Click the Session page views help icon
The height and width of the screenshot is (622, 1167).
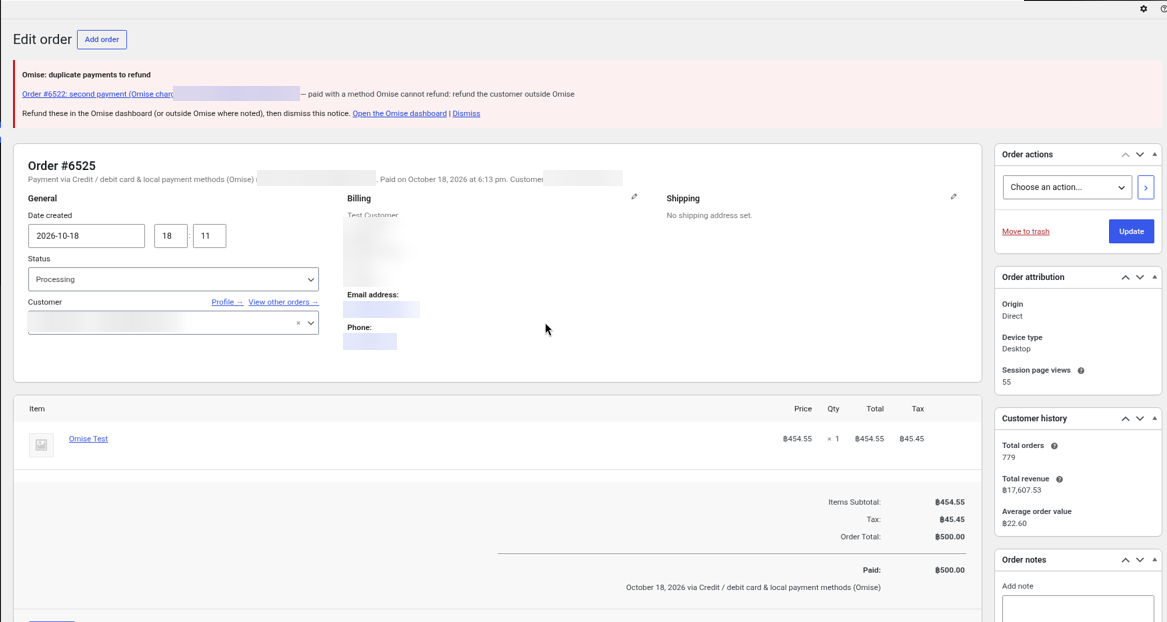(1081, 371)
